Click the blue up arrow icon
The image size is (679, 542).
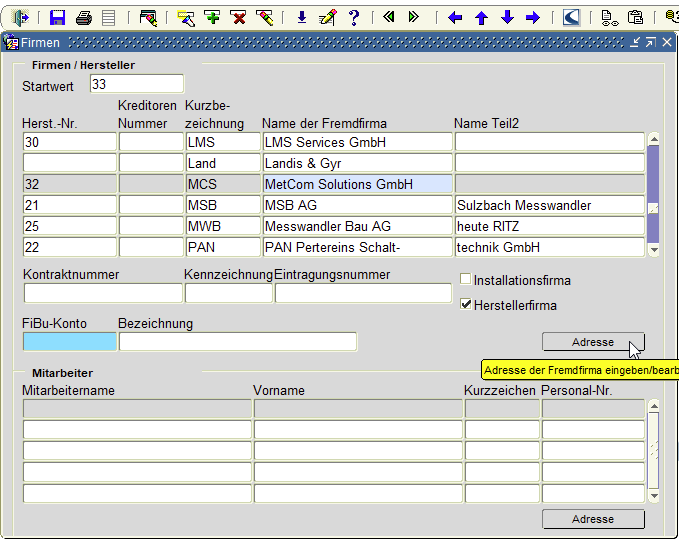[x=481, y=18]
